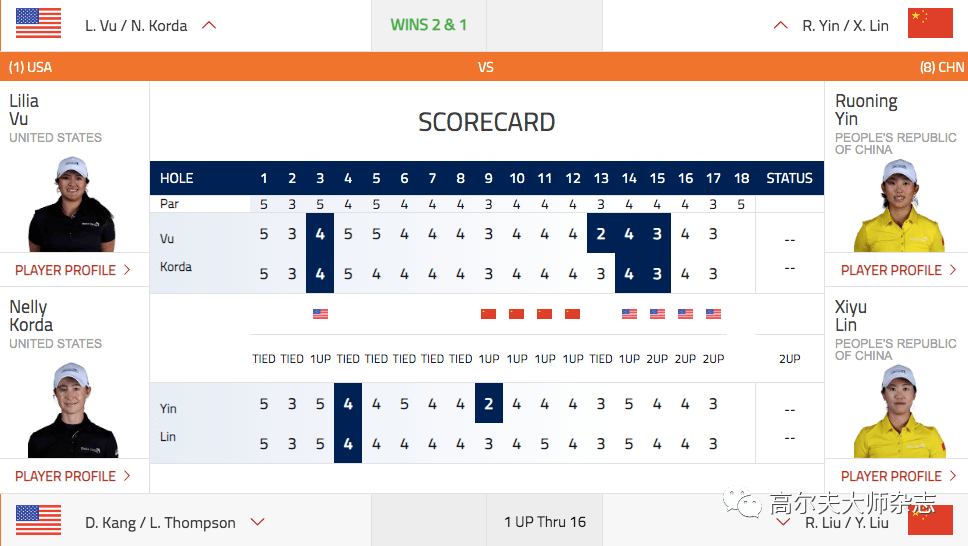The height and width of the screenshot is (546, 968).
Task: Click the China flag marker under hole 12
Action: tap(572, 314)
